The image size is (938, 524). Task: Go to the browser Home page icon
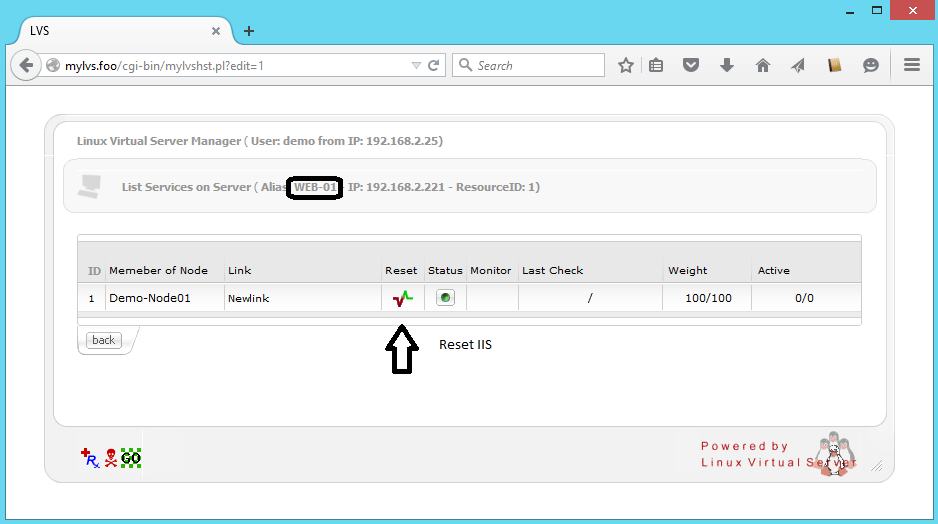click(763, 65)
